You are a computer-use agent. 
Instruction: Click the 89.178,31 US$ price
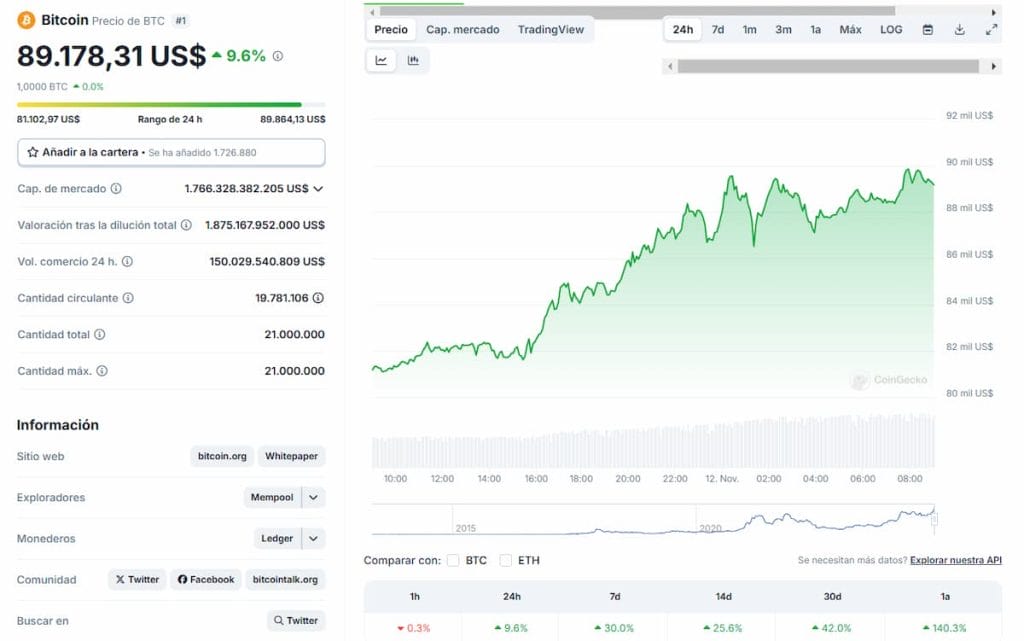tap(111, 56)
